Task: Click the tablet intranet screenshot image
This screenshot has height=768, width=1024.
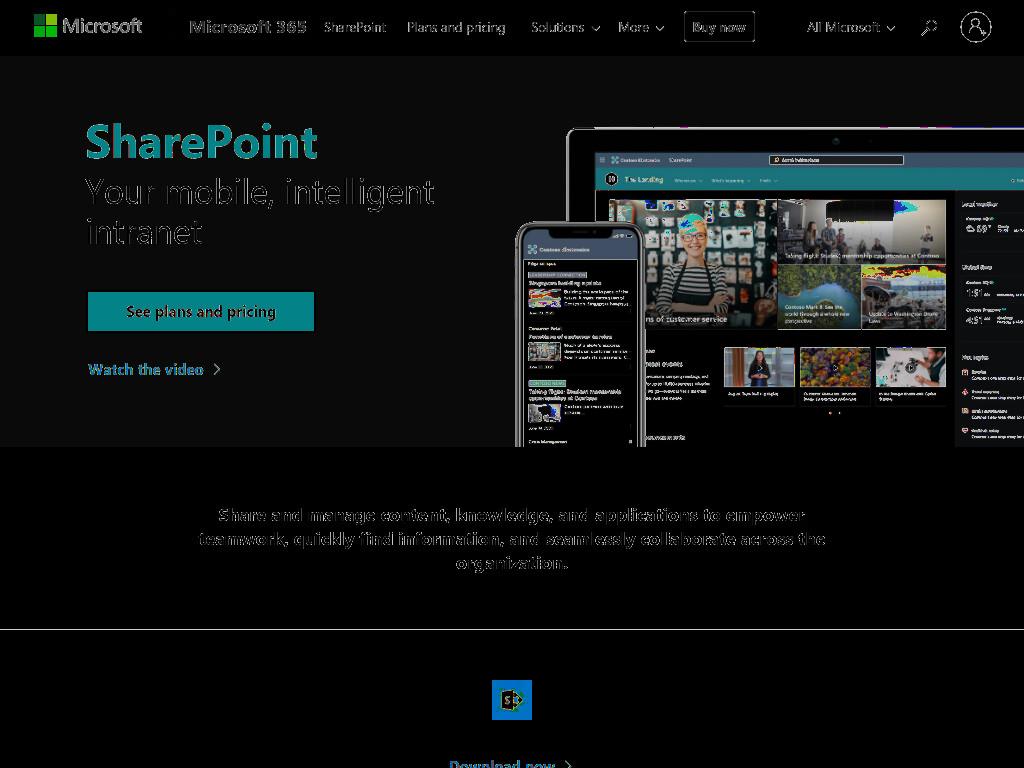Action: point(795,287)
